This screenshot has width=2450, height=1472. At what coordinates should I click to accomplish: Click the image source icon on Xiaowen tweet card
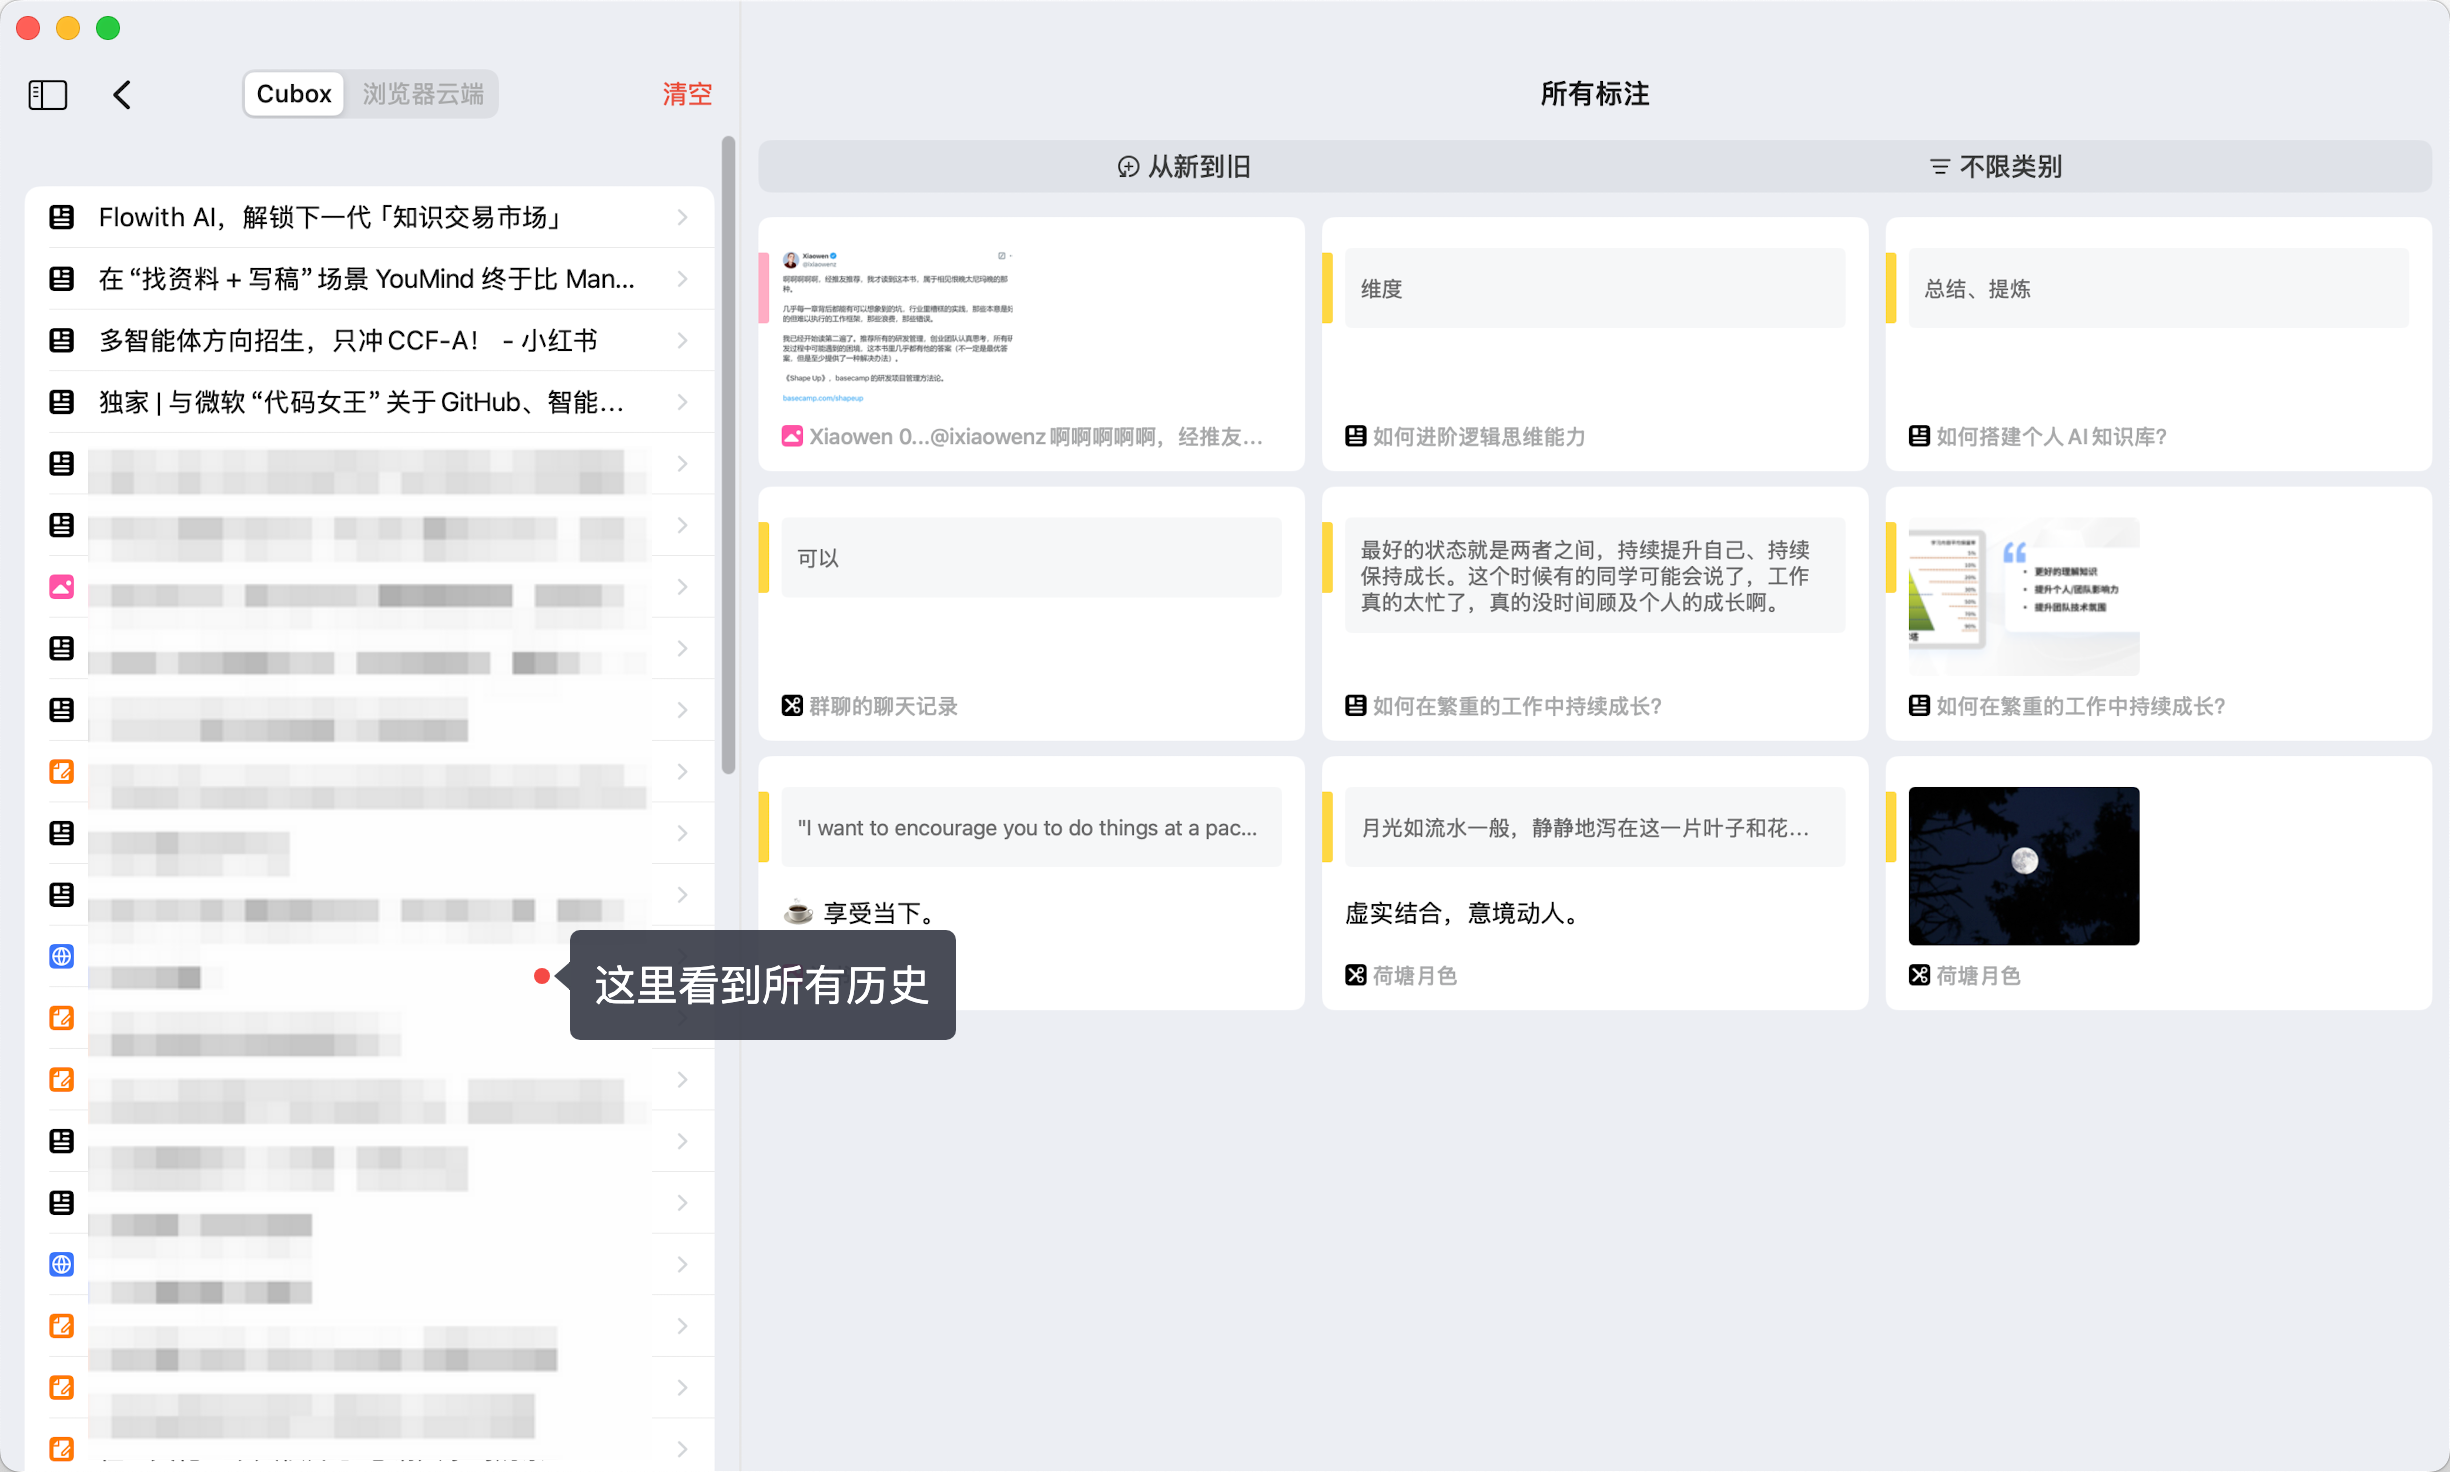[794, 435]
